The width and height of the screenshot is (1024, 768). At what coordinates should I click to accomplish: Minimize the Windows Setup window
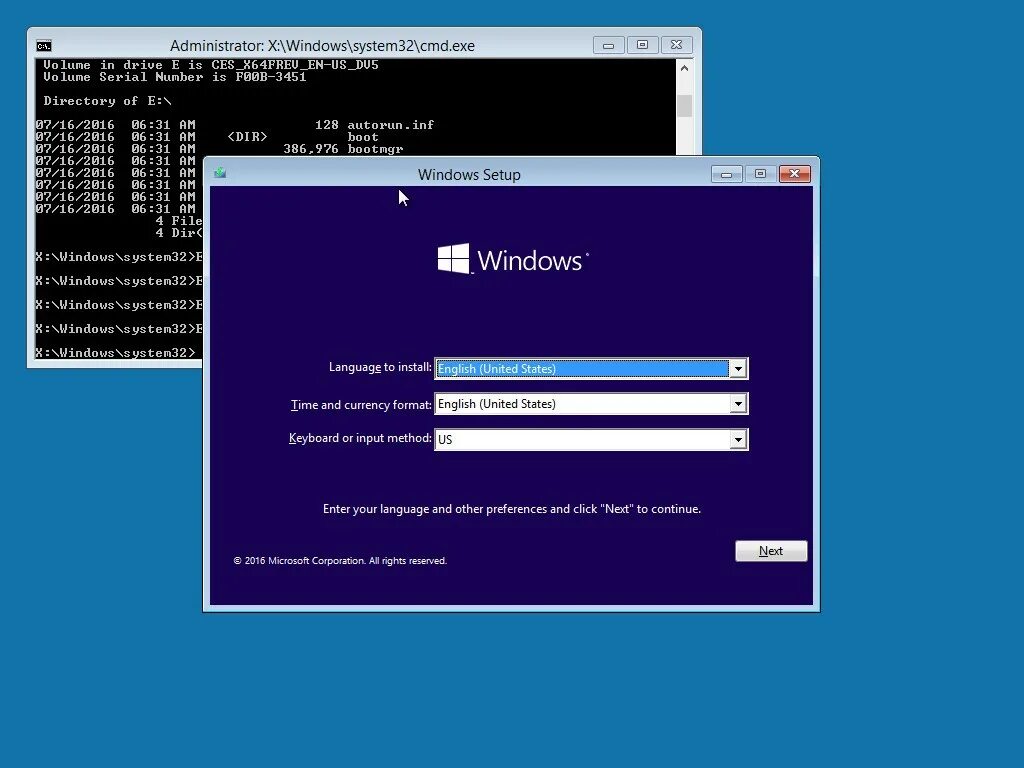[x=726, y=174]
